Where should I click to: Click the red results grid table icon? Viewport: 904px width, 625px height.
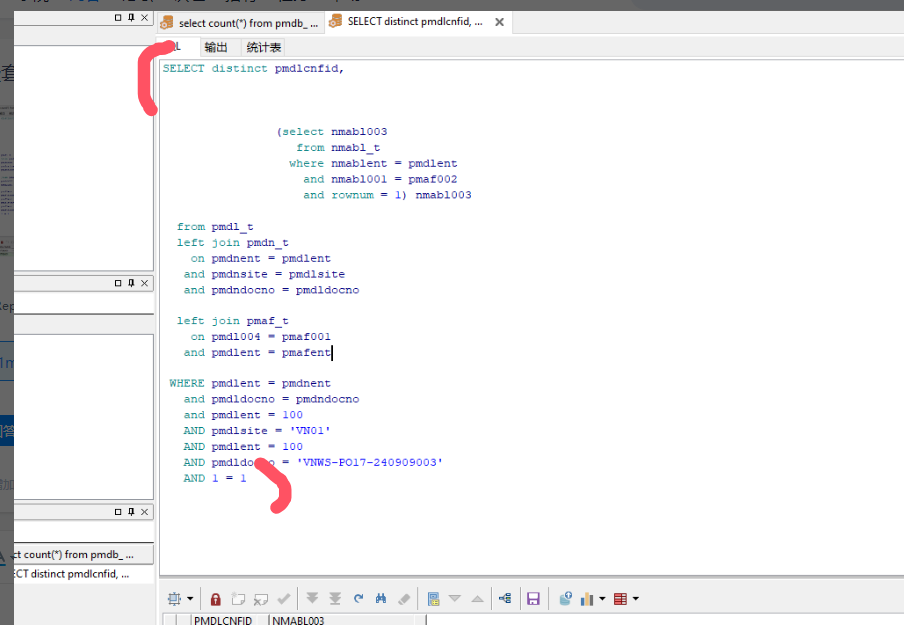620,599
